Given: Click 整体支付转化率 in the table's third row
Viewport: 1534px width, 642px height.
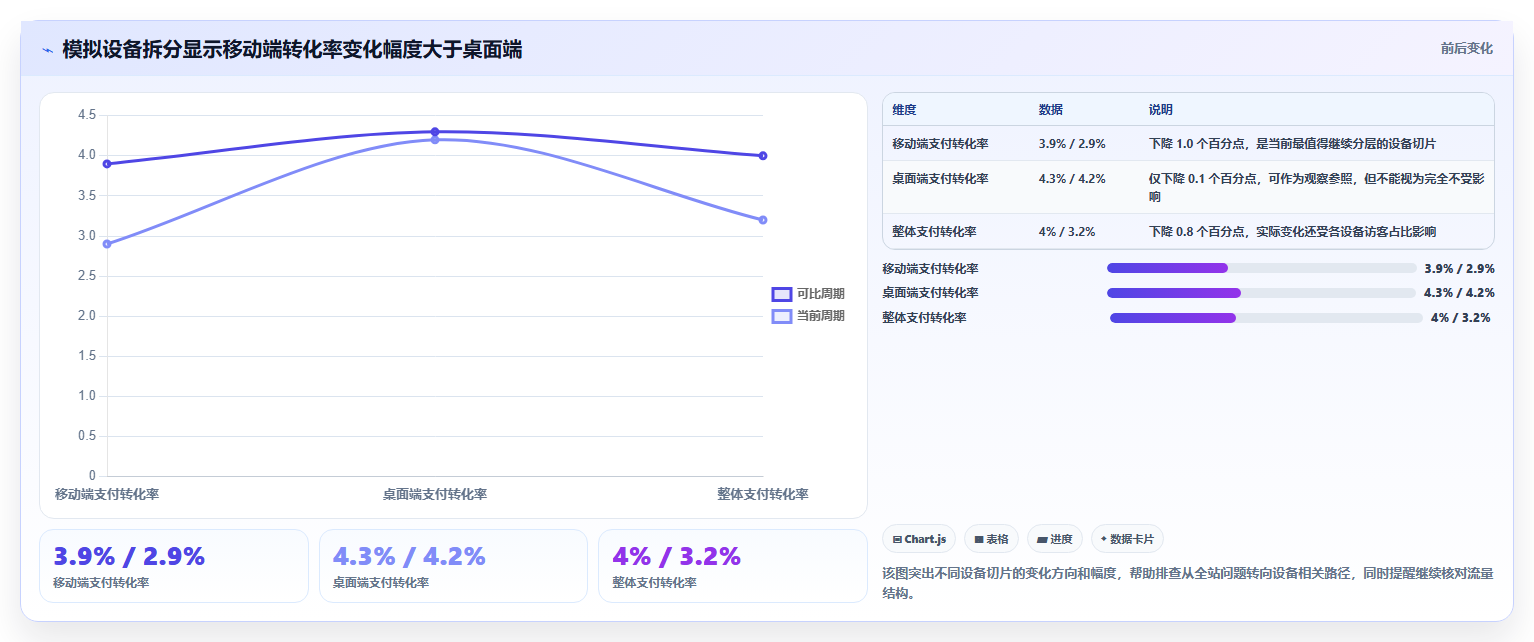Looking at the screenshot, I should point(935,232).
